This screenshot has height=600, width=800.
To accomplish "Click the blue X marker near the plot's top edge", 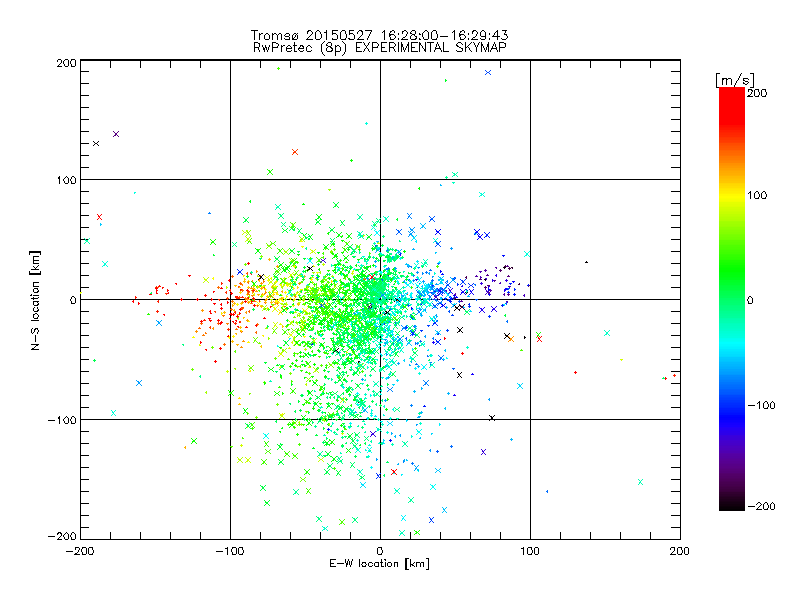I will tap(488, 72).
